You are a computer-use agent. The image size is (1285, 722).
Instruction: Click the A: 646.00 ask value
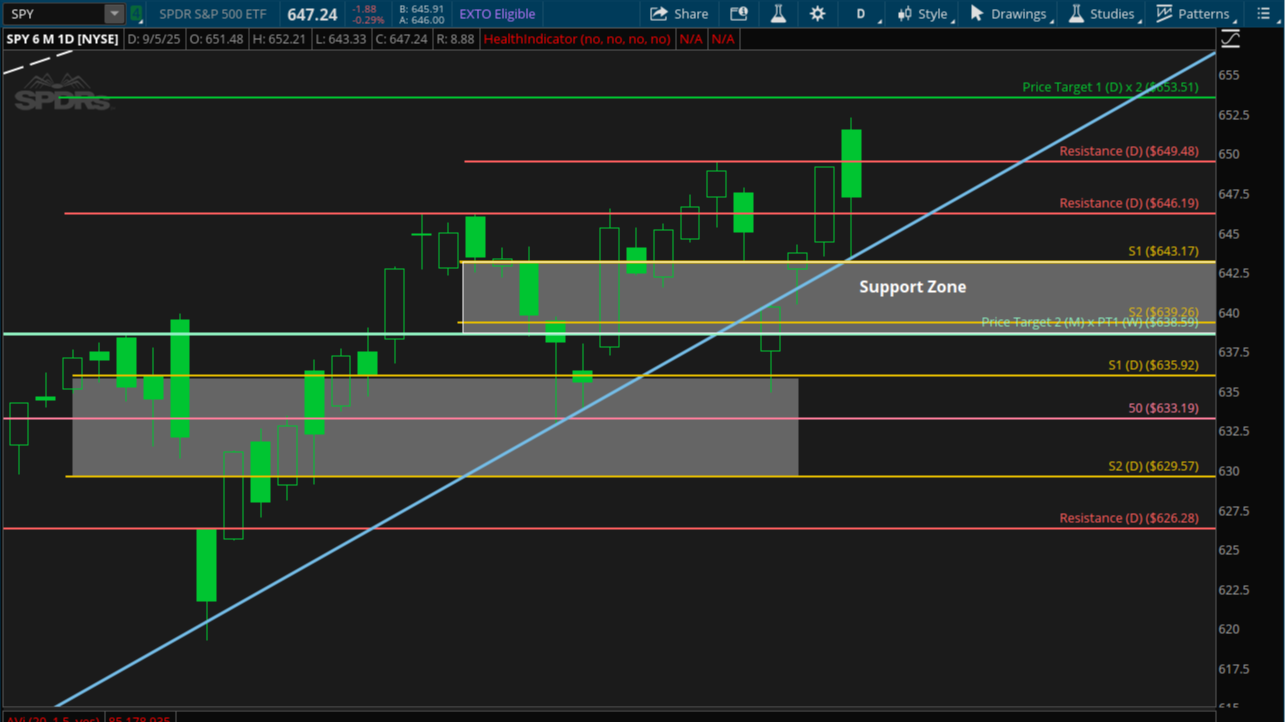tap(421, 20)
